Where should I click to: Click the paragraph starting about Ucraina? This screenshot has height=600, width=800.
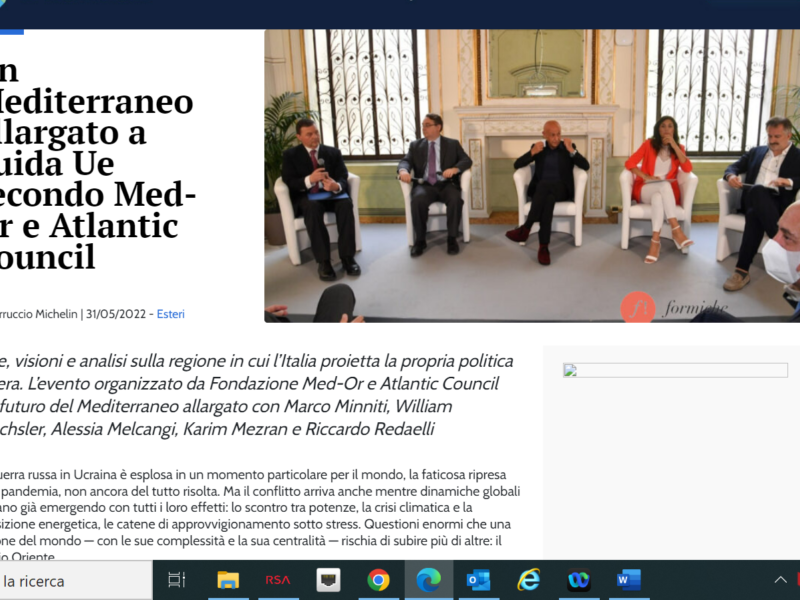260,514
